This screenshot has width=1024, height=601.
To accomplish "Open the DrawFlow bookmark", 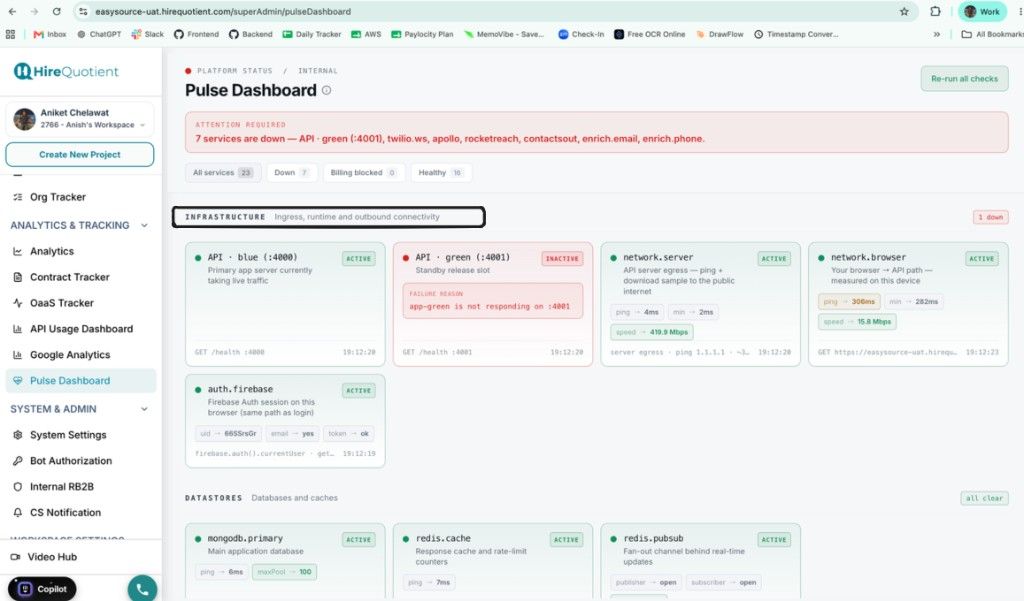I will click(720, 34).
